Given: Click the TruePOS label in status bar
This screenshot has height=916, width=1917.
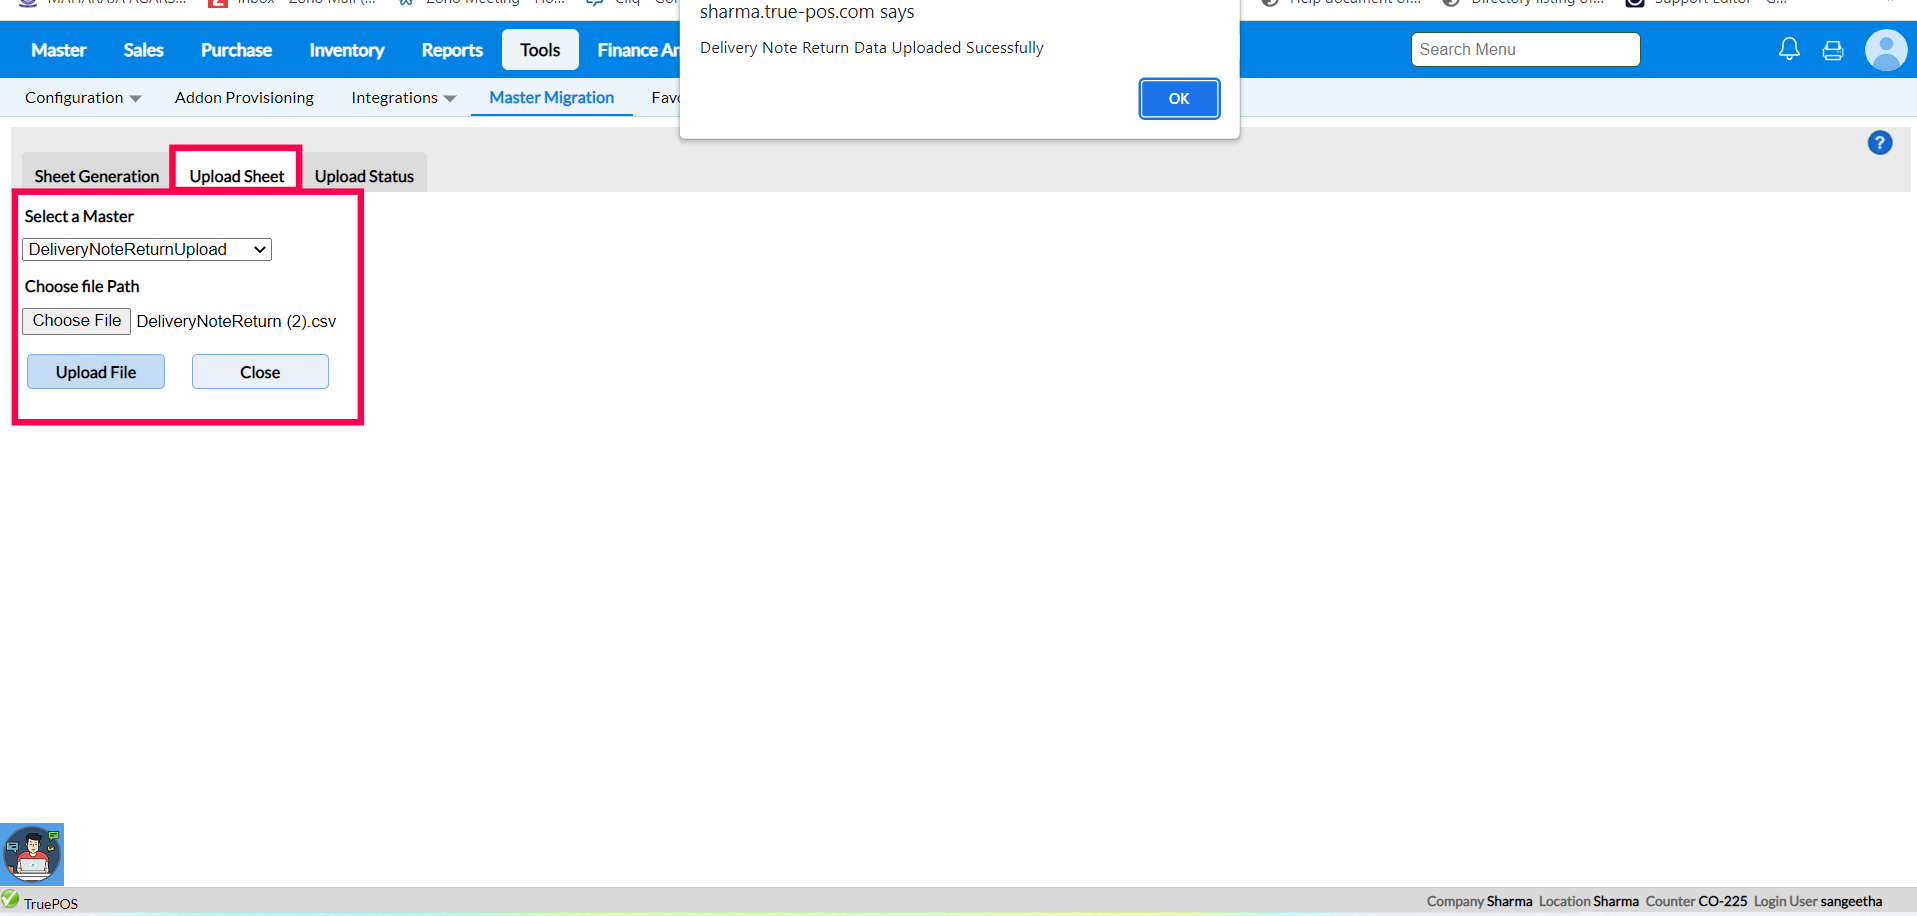Looking at the screenshot, I should click(x=51, y=904).
